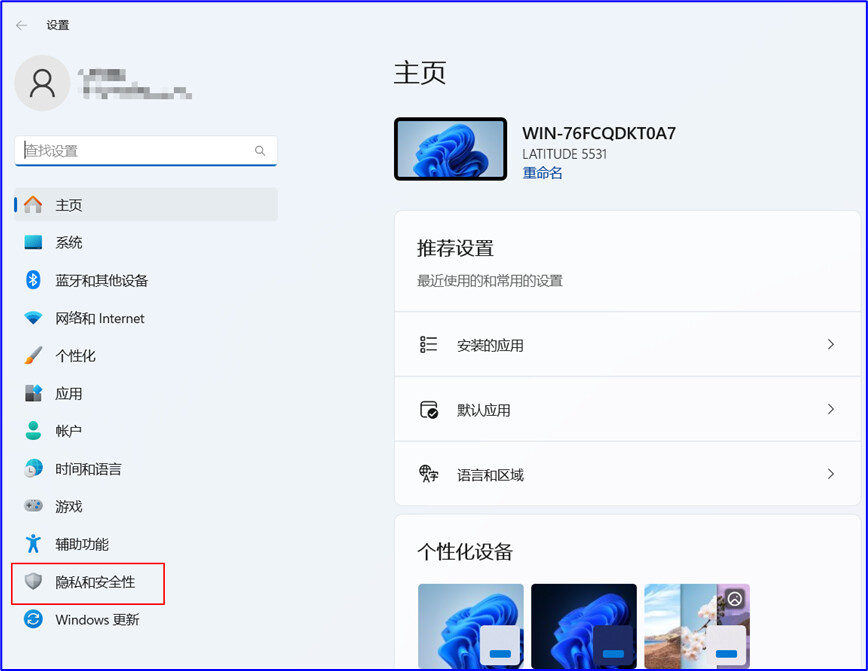Viewport: 868px width, 671px height.
Task: Open Windows 更新 settings page
Action: [146, 619]
